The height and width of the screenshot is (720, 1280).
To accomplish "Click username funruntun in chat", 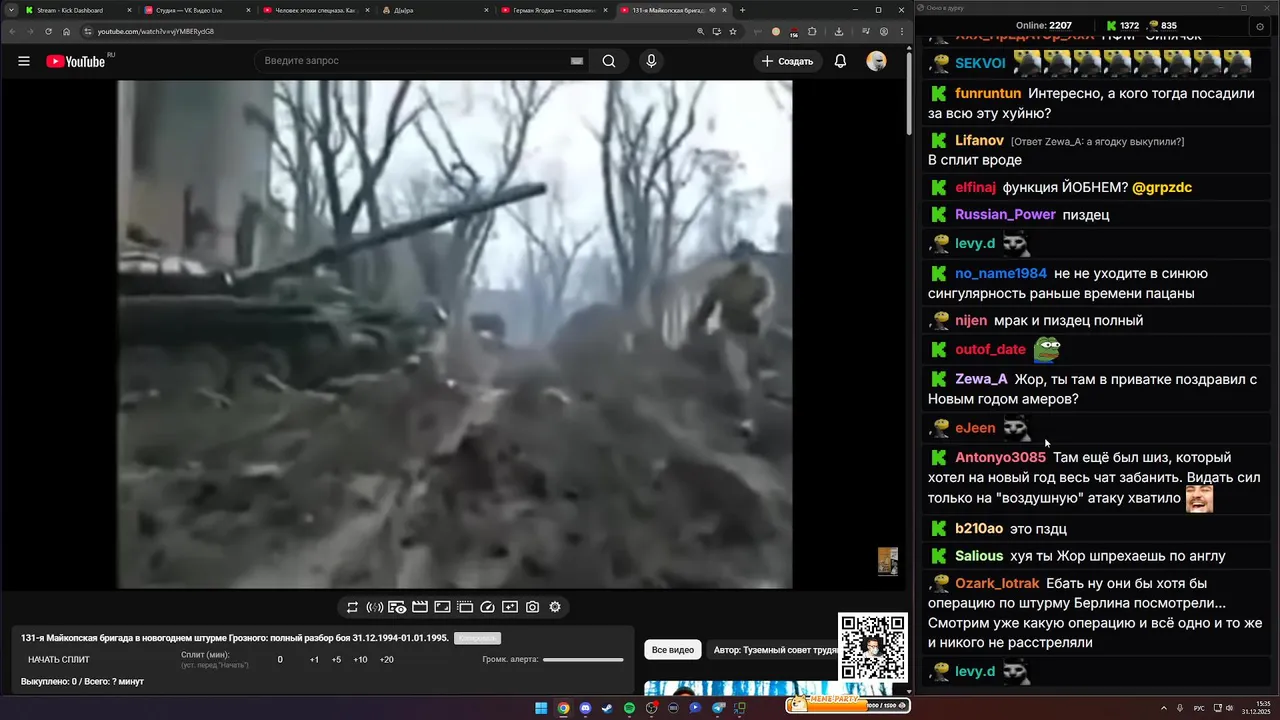I will pyautogui.click(x=988, y=93).
